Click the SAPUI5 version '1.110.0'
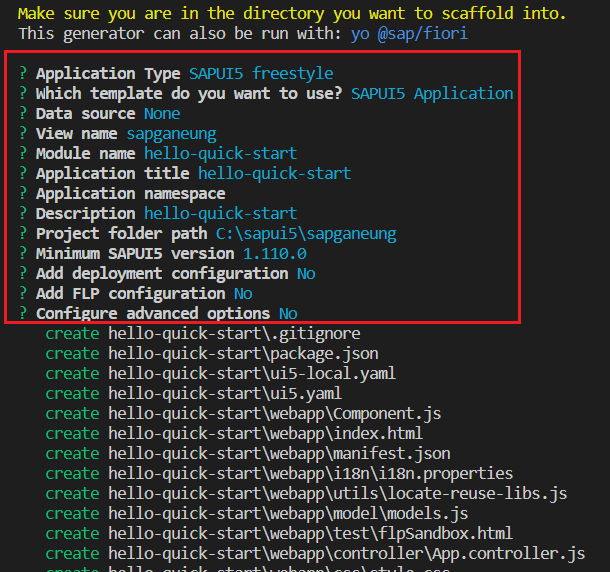The height and width of the screenshot is (572, 610). pyautogui.click(x=275, y=254)
